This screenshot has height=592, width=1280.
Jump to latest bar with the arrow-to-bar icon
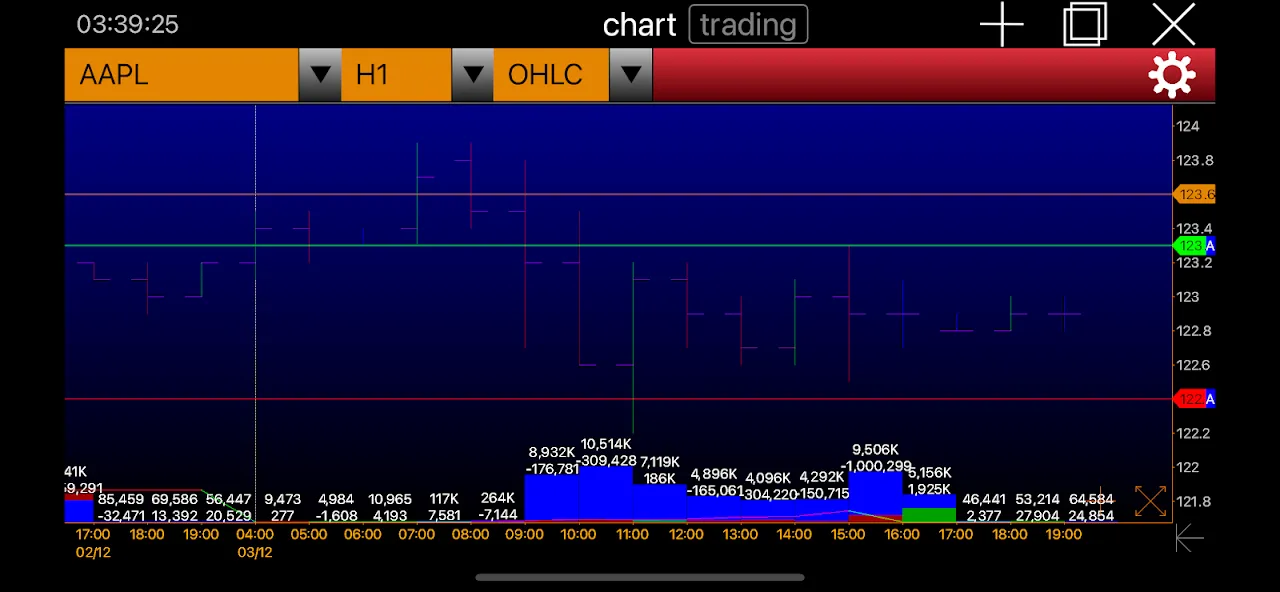[x=1189, y=539]
